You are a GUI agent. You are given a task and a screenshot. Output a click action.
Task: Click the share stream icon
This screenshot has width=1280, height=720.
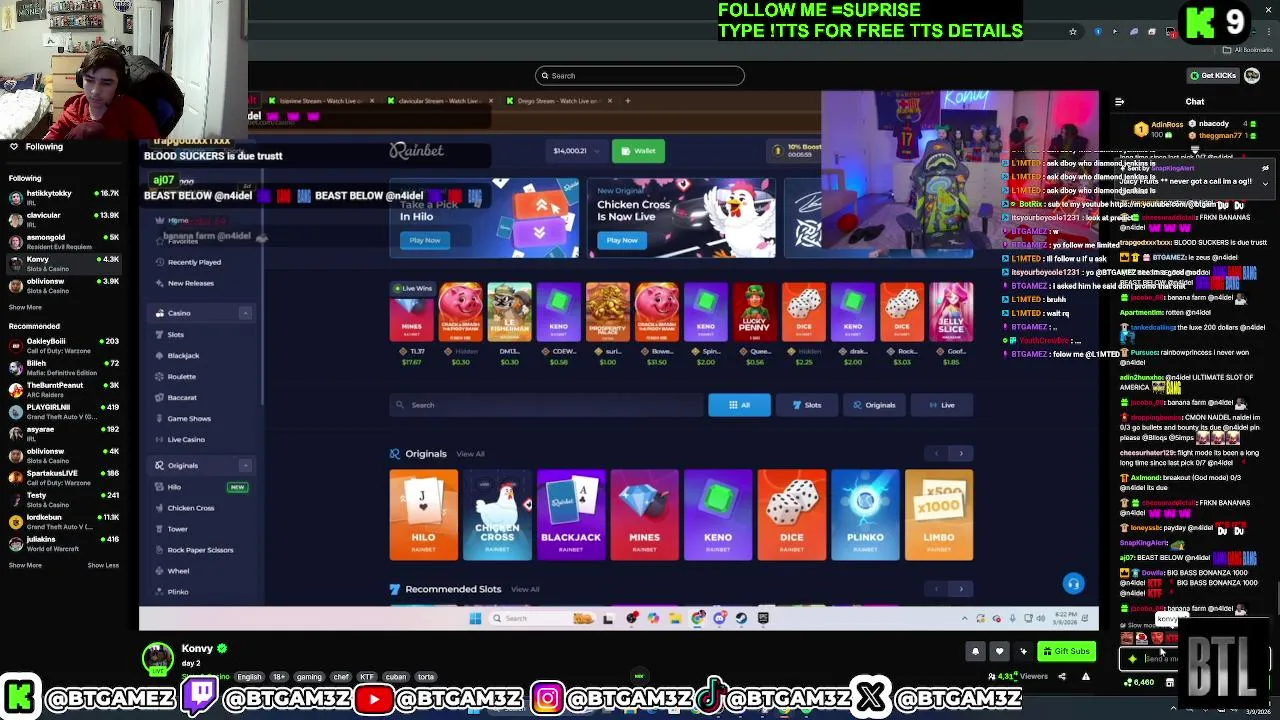pyautogui.click(x=1062, y=677)
